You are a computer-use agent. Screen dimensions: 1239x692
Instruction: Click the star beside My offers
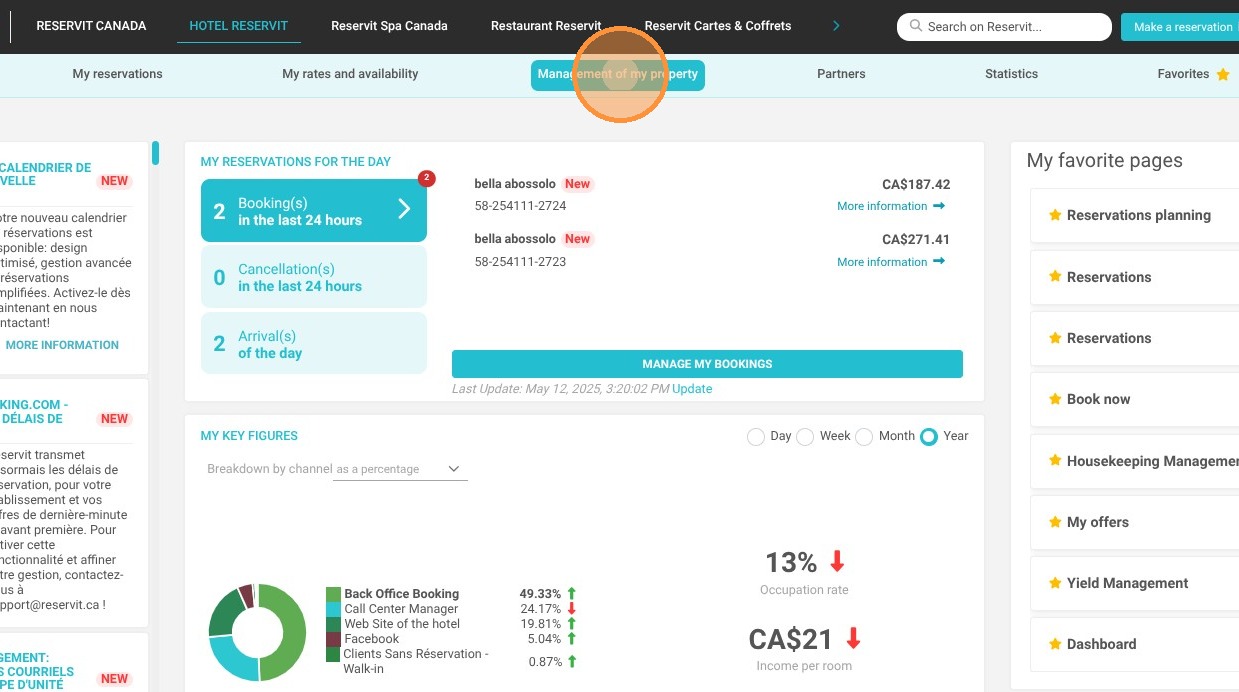1054,522
